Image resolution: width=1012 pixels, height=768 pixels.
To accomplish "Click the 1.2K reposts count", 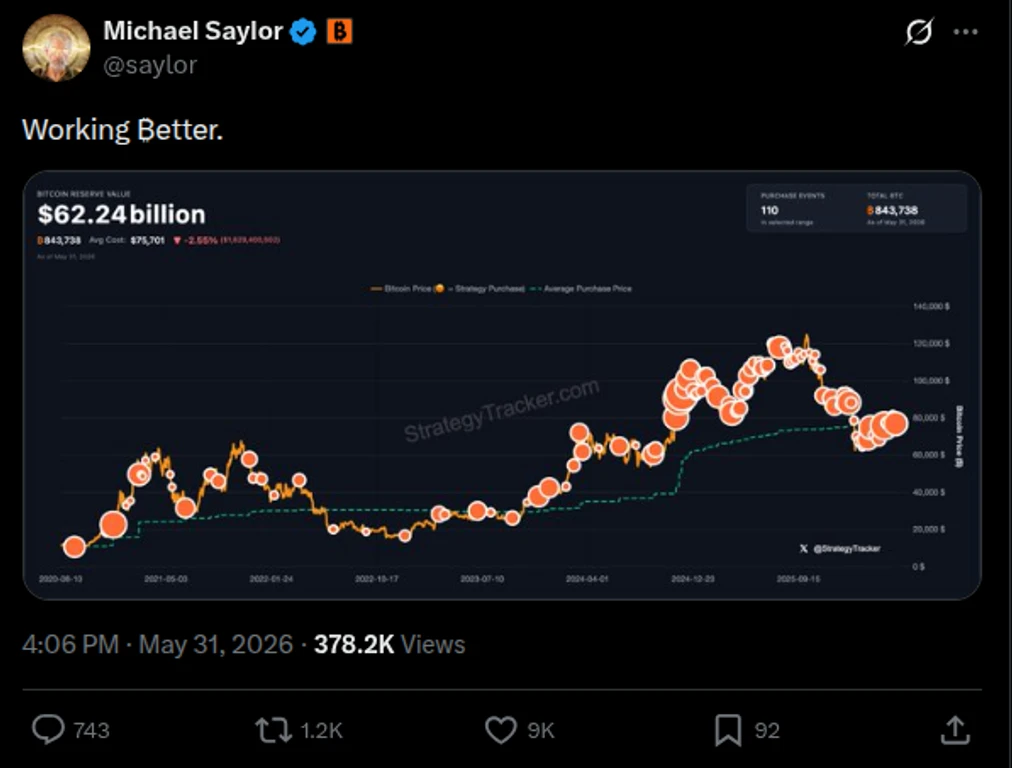I will click(x=321, y=731).
